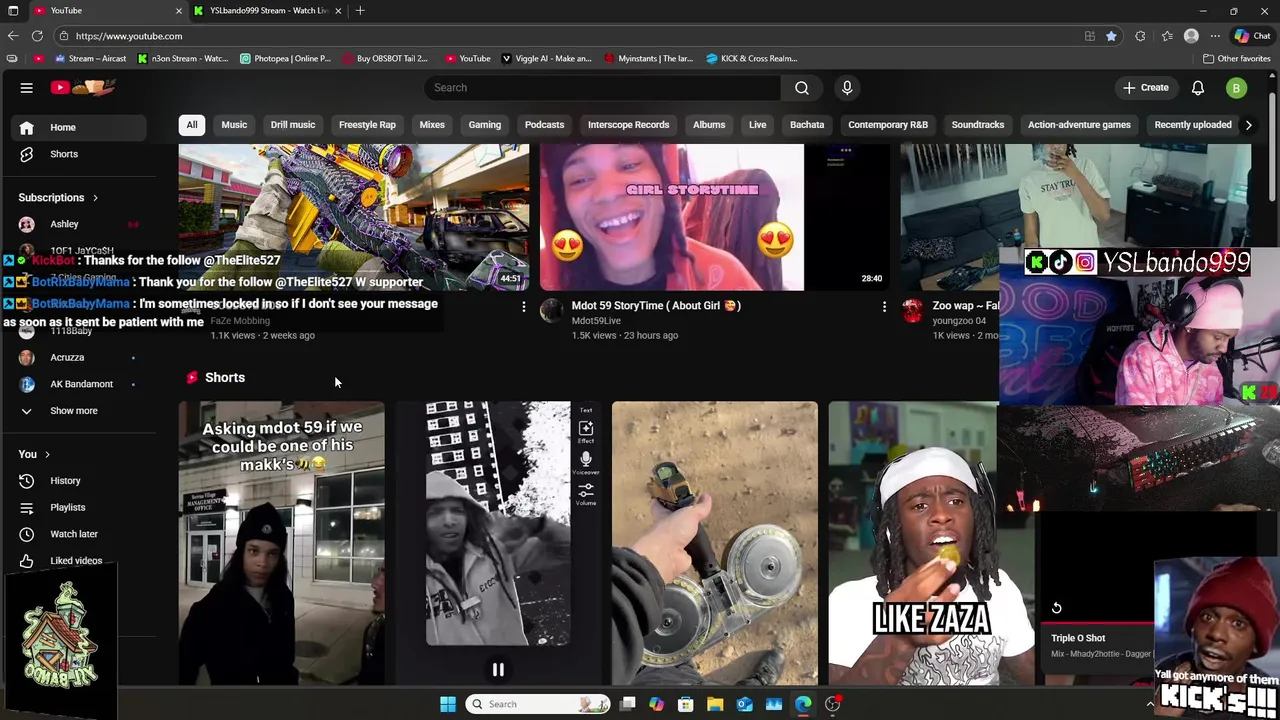
Task: Open more options for Mdot 59 StoryTime
Action: click(884, 307)
